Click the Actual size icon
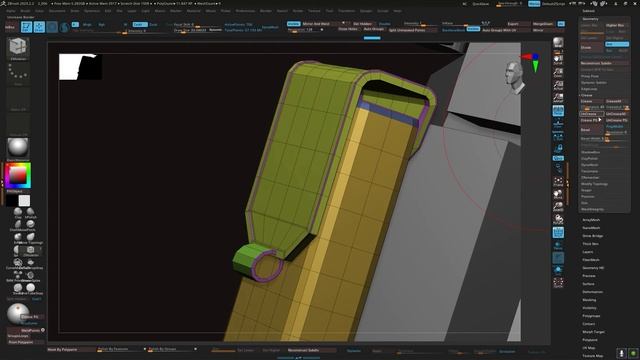Viewport: 640px width, 360px height. click(558, 85)
